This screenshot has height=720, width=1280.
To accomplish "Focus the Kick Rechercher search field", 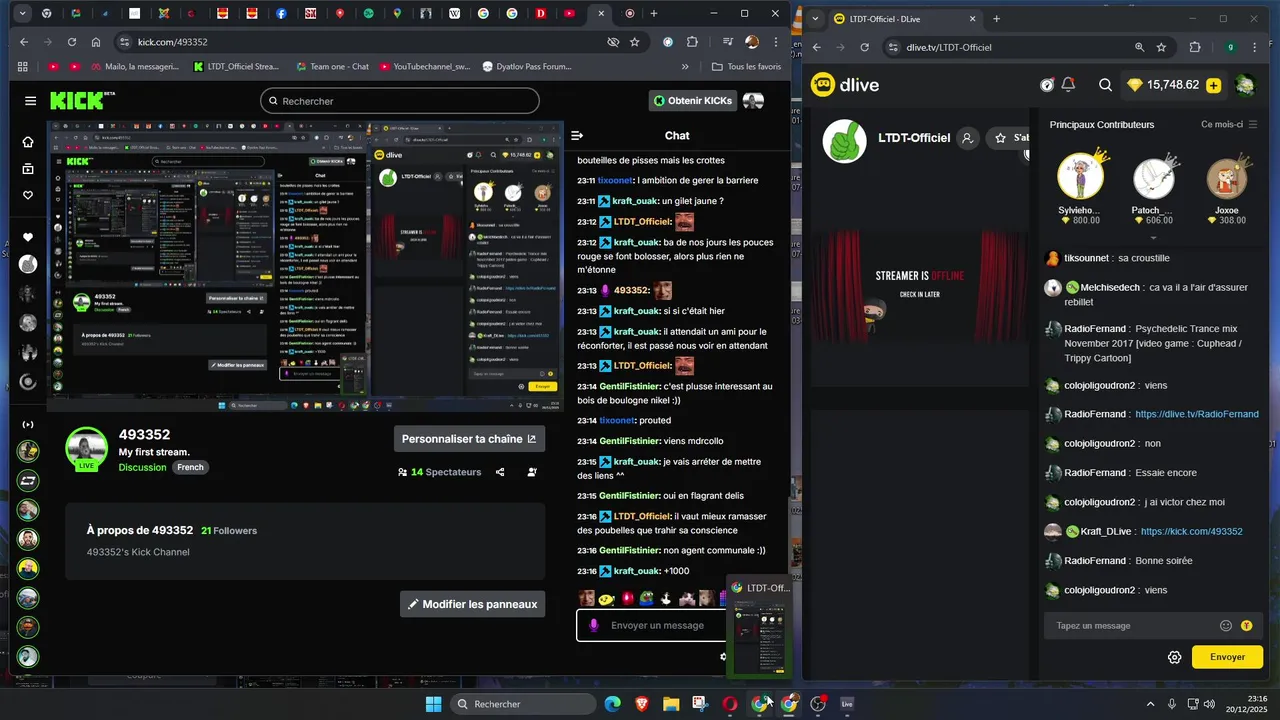I will tap(400, 101).
